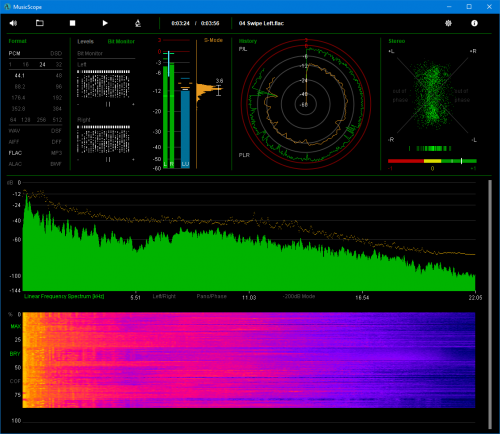The height and width of the screenshot is (434, 500).
Task: Stop playback with the square button
Action: (72, 23)
